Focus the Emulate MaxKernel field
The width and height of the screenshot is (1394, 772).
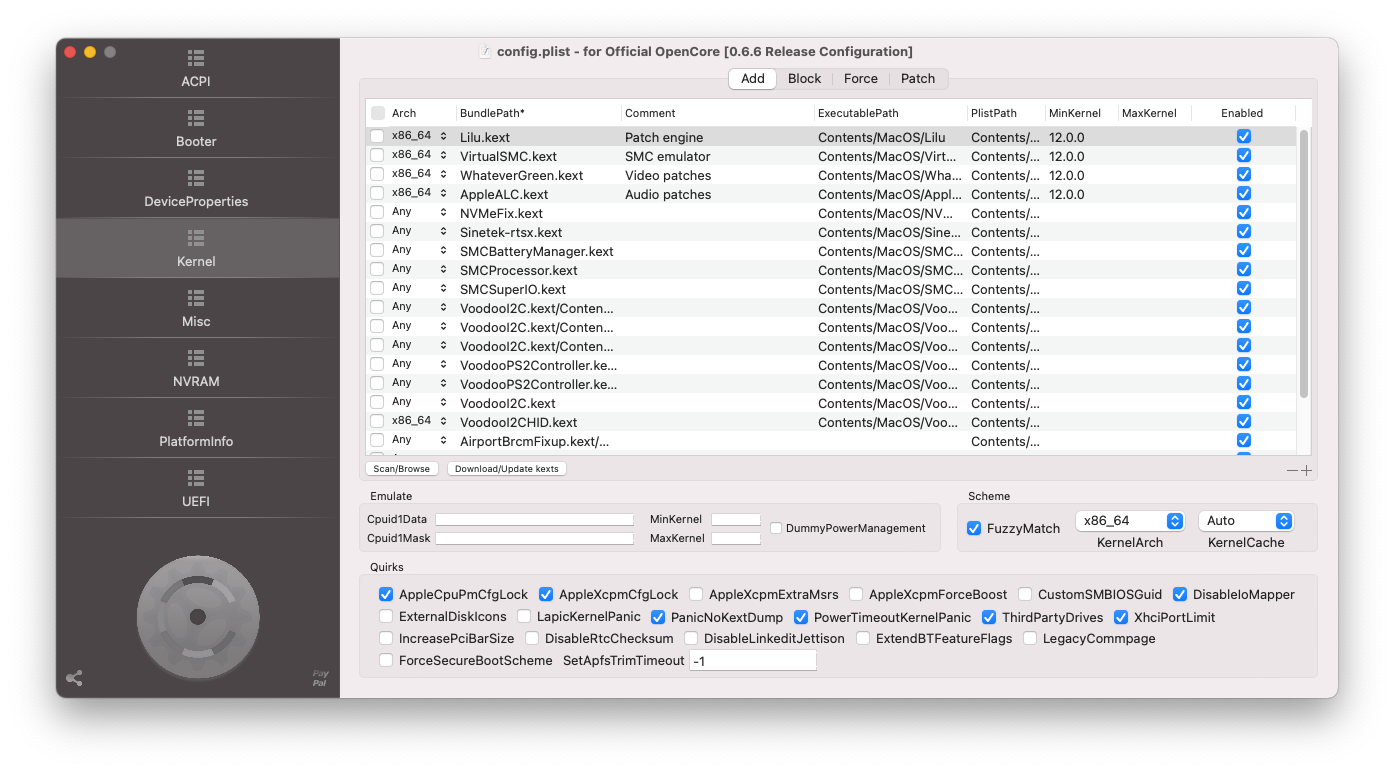[736, 538]
